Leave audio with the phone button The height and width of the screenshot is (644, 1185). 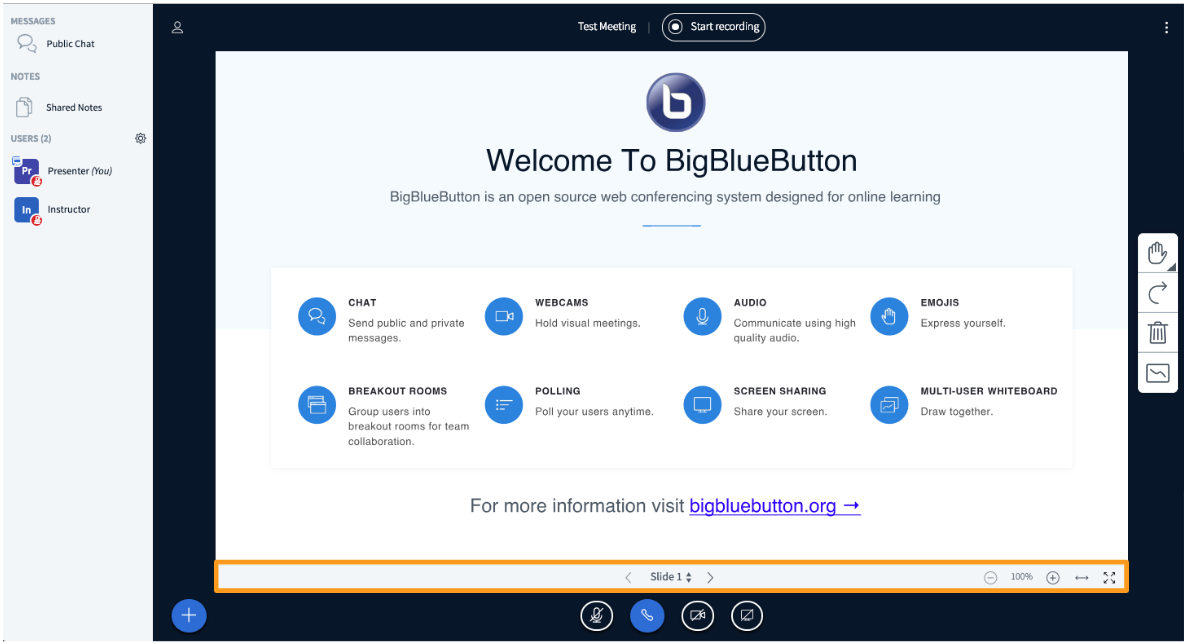click(647, 615)
